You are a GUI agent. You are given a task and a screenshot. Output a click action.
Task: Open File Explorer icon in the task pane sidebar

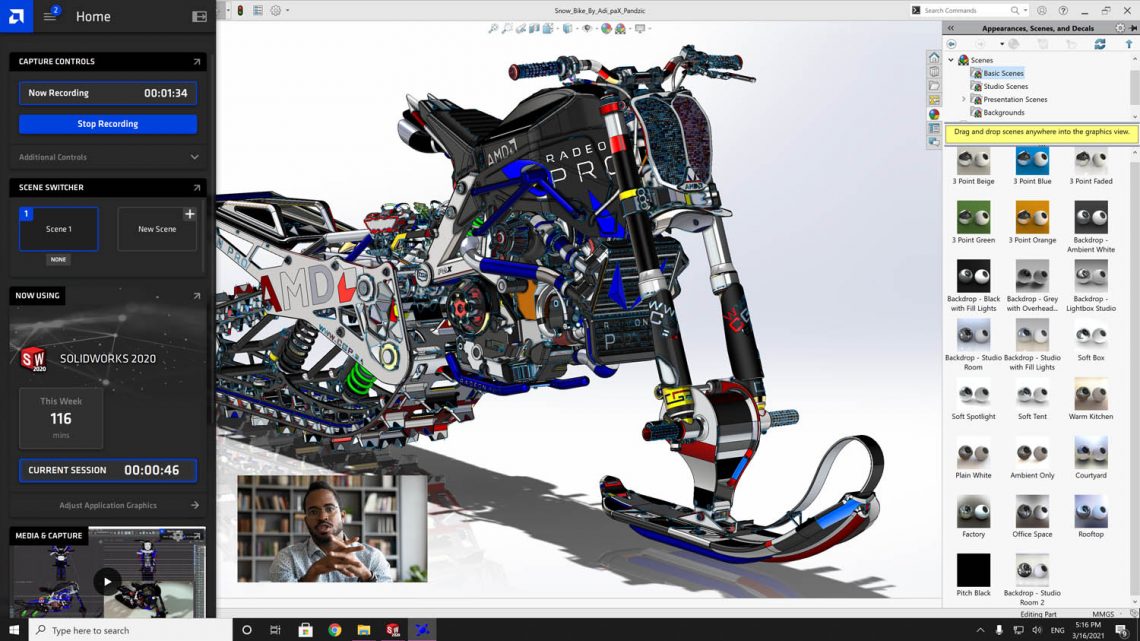click(x=933, y=85)
